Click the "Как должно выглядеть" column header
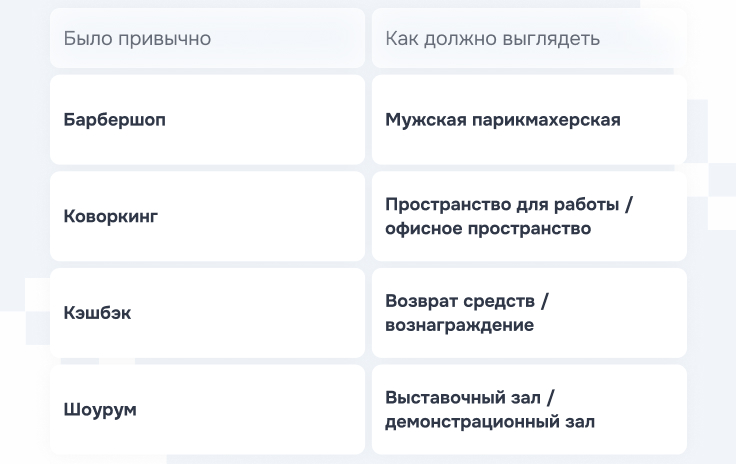Image resolution: width=736 pixels, height=464 pixels. coord(492,39)
